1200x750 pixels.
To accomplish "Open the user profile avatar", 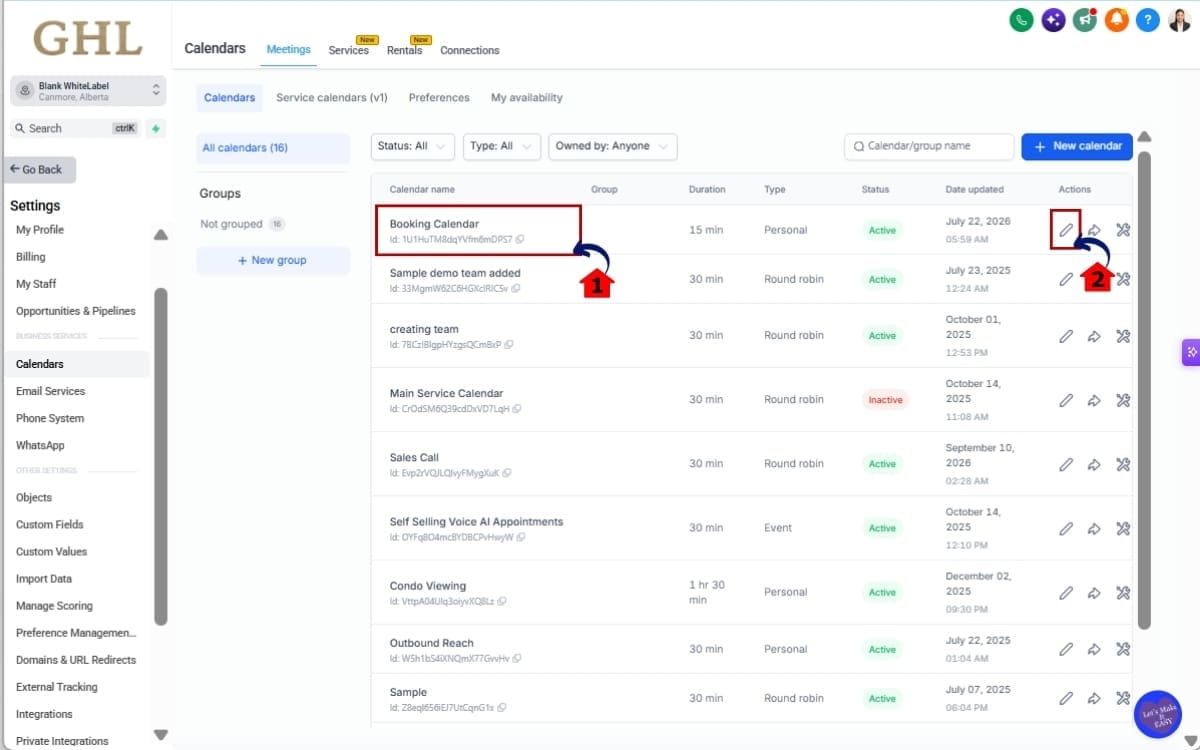I will (x=1180, y=19).
